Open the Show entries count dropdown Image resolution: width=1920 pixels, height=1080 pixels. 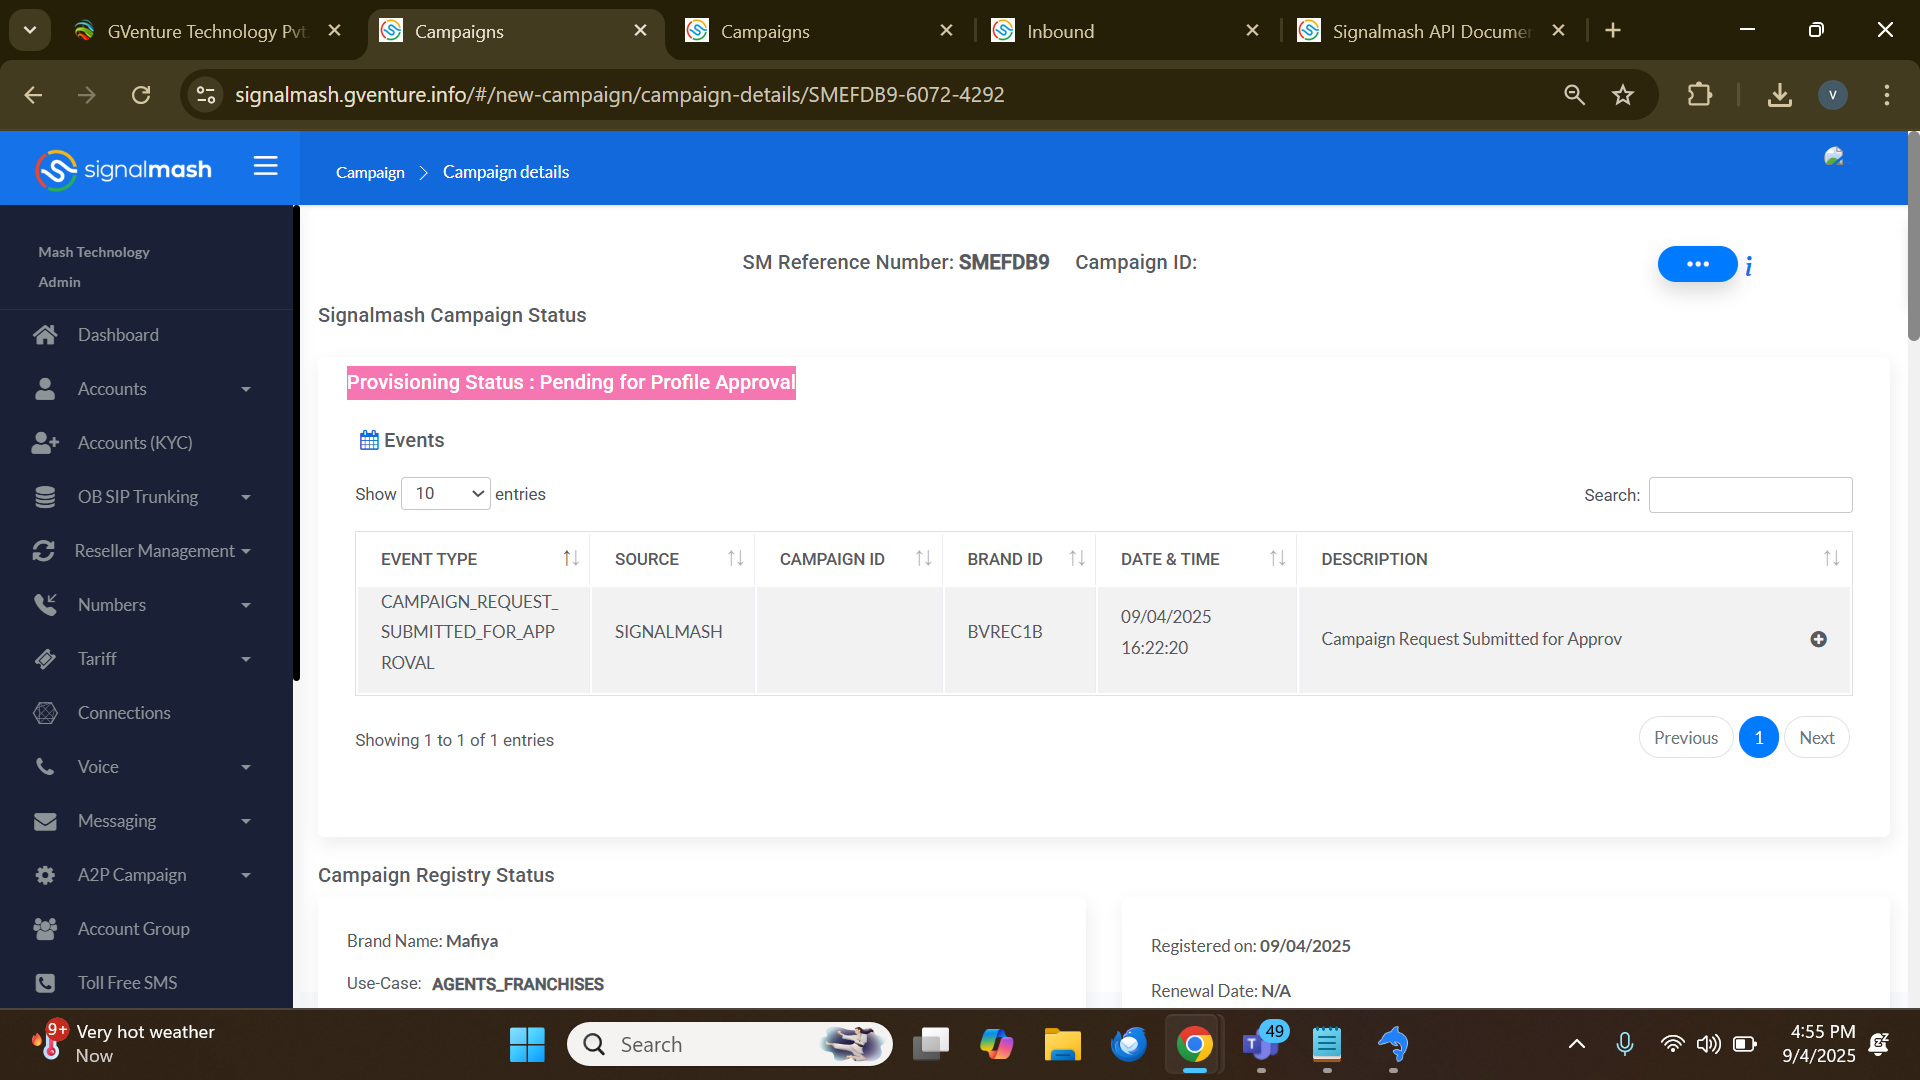tap(445, 494)
